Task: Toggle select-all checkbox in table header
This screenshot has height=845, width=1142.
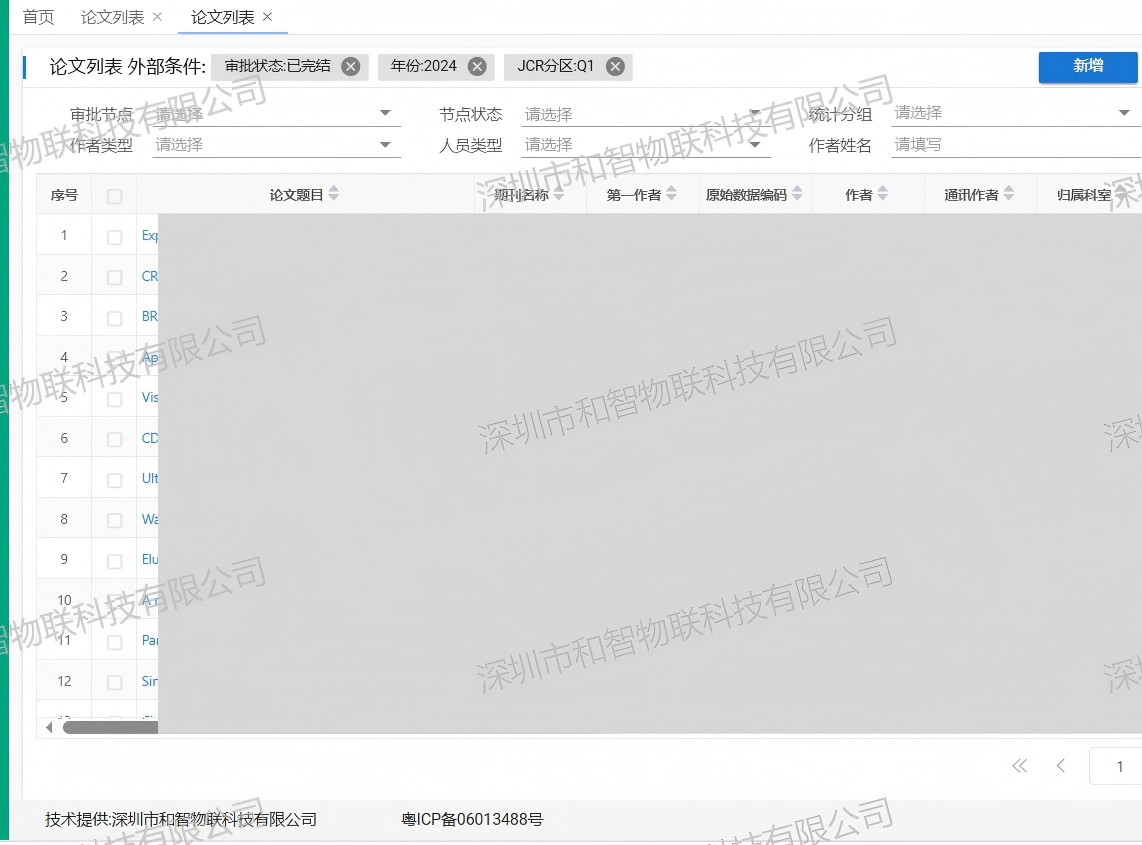Action: pyautogui.click(x=114, y=196)
